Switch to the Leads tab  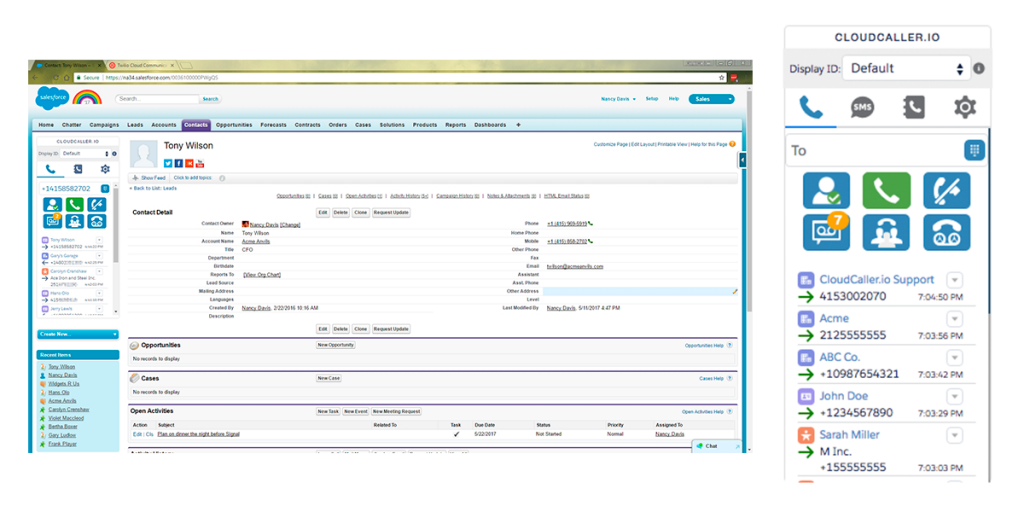pos(135,125)
